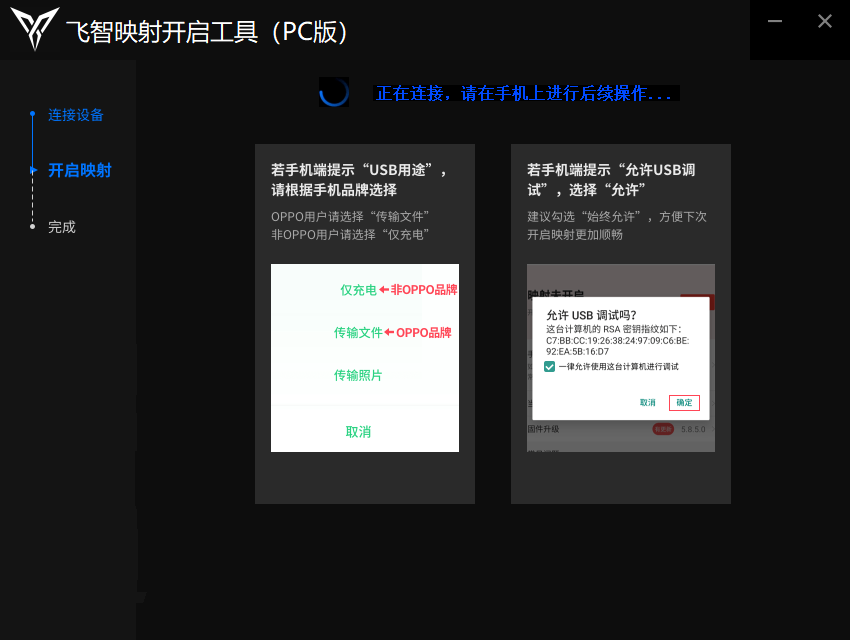Image resolution: width=850 pixels, height=640 pixels.
Task: Click the Flydigi logo icon
Action: coord(34,31)
